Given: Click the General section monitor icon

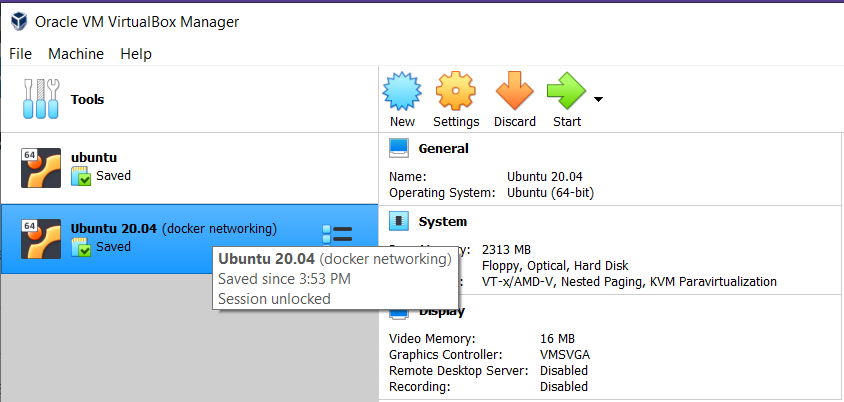Looking at the screenshot, I should 399,149.
